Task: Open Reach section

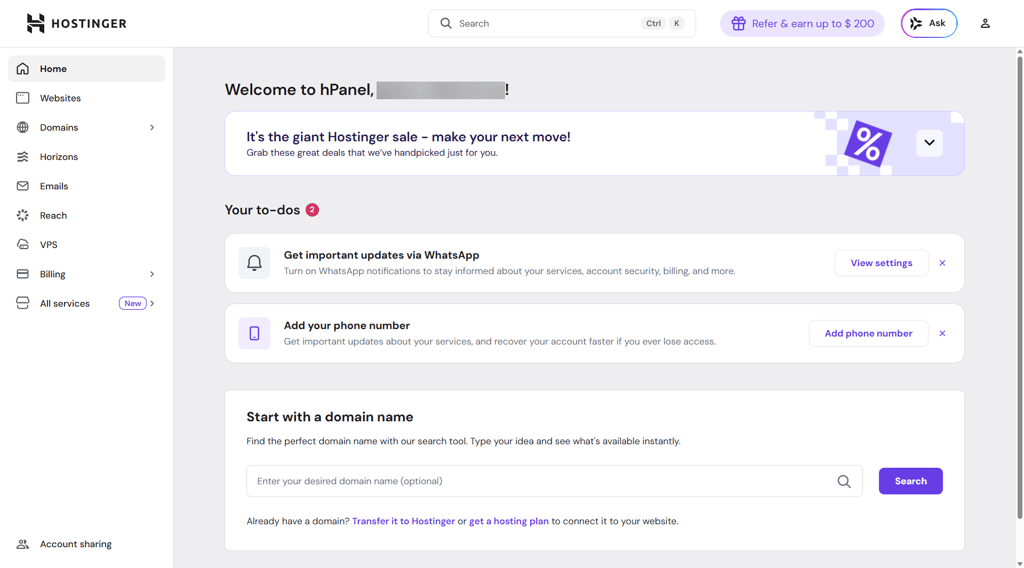Action: click(x=86, y=215)
